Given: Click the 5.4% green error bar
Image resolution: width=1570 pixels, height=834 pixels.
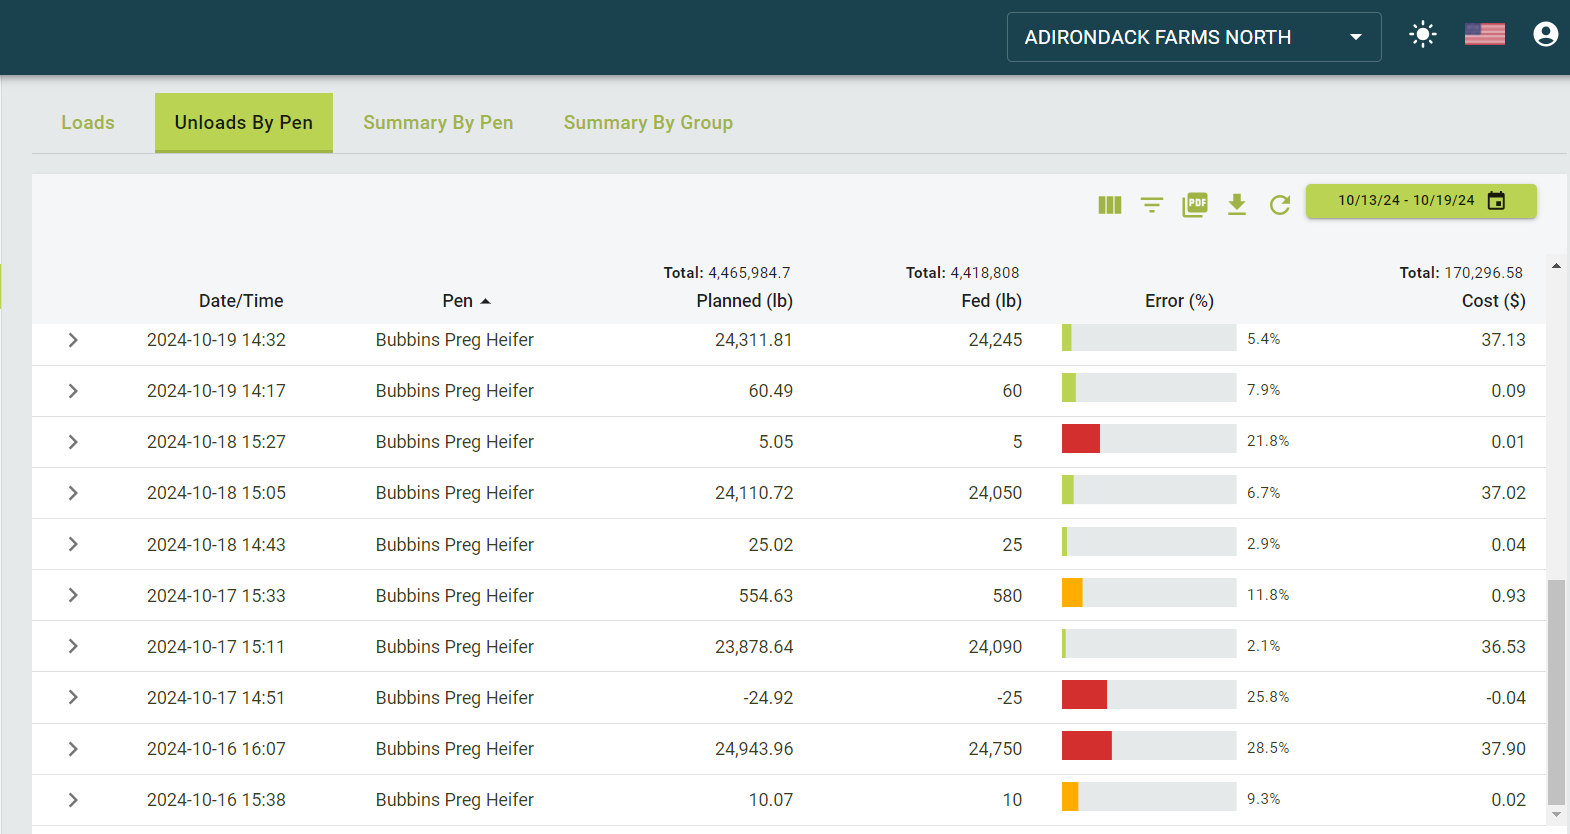Looking at the screenshot, I should click(1067, 337).
